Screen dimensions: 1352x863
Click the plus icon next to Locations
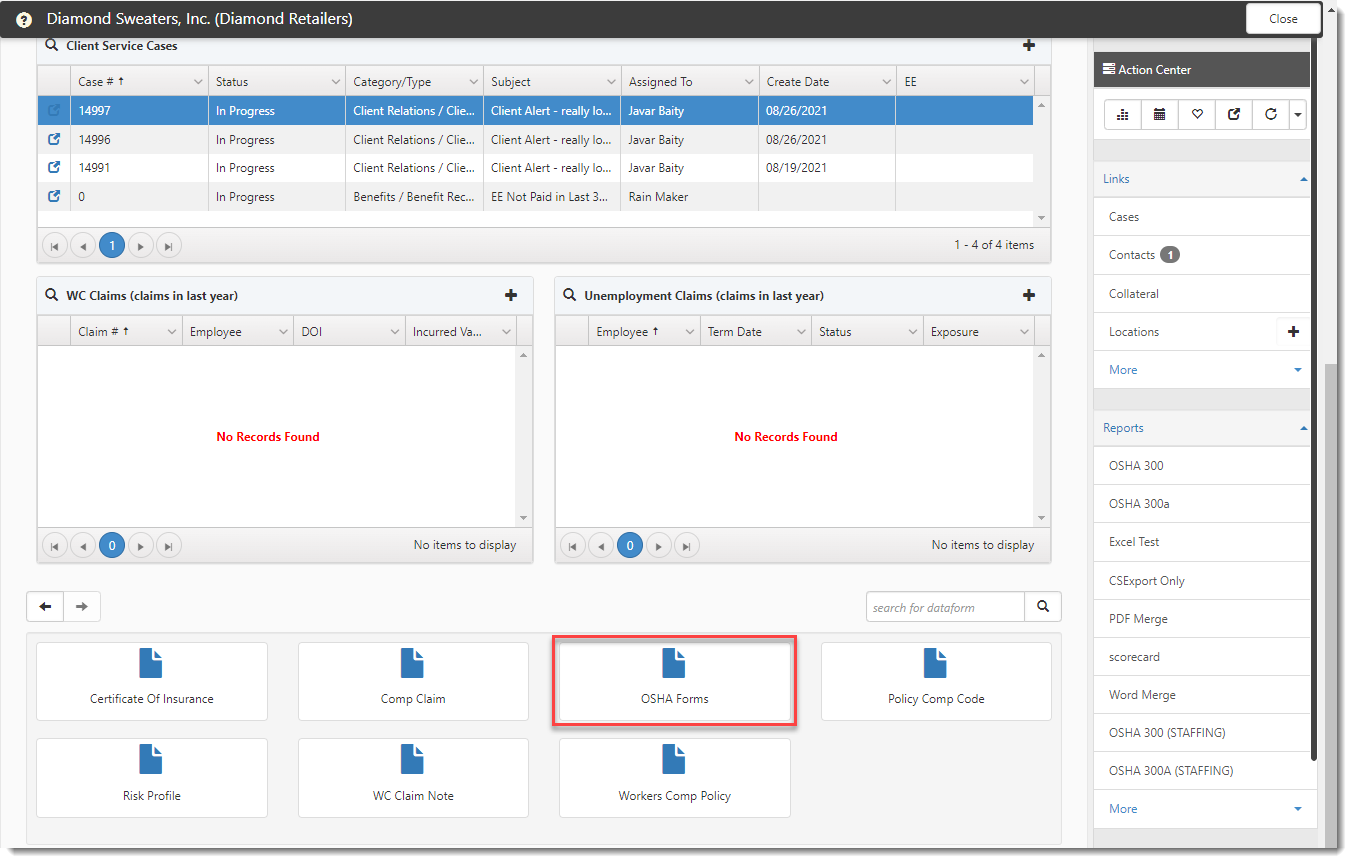pyautogui.click(x=1293, y=332)
